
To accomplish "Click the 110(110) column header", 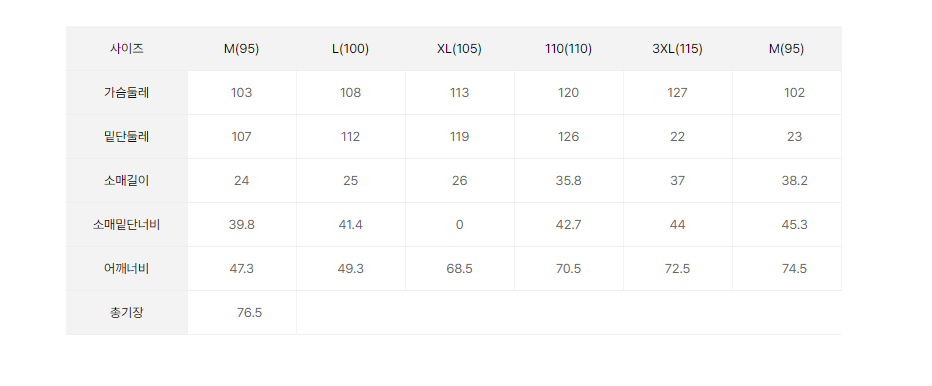I will pos(568,49).
